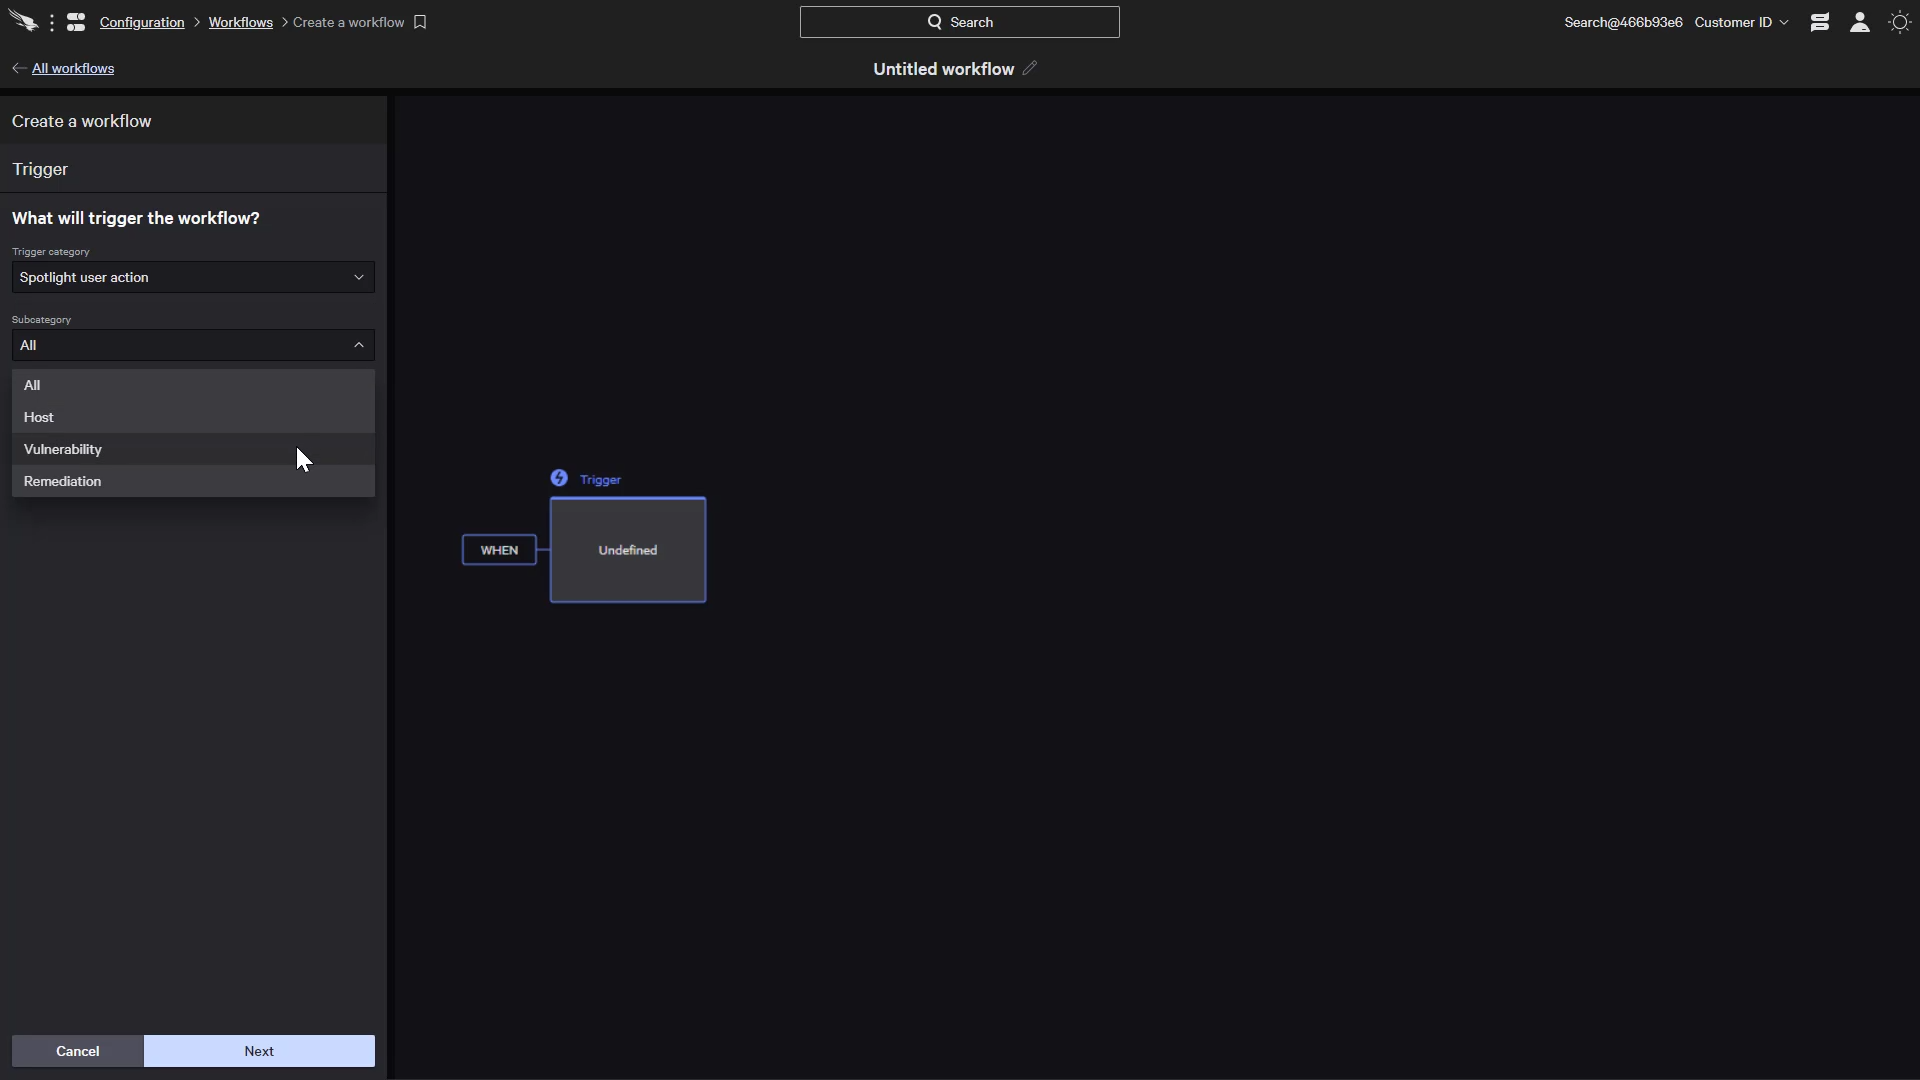Screen dimensions: 1920x1080
Task: Click the CrowdStrike falcon logo icon
Action: 24,21
